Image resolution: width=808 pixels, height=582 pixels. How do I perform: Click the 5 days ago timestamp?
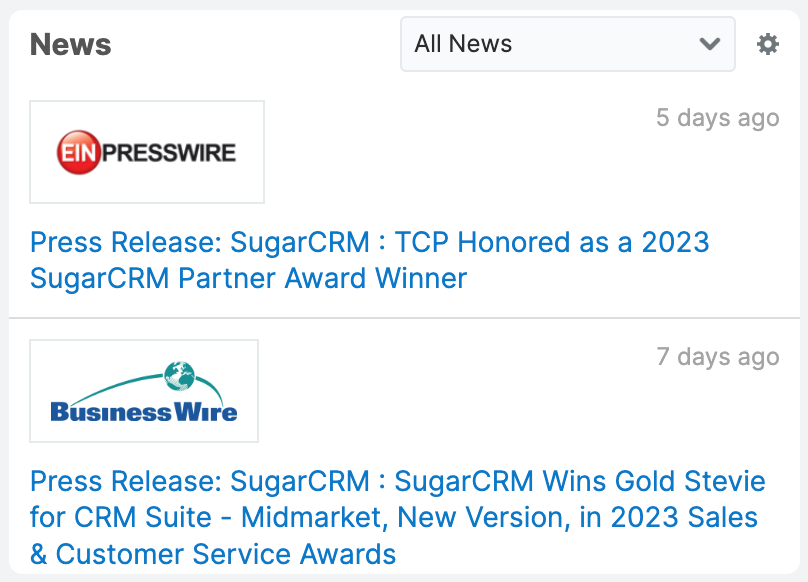pos(717,117)
